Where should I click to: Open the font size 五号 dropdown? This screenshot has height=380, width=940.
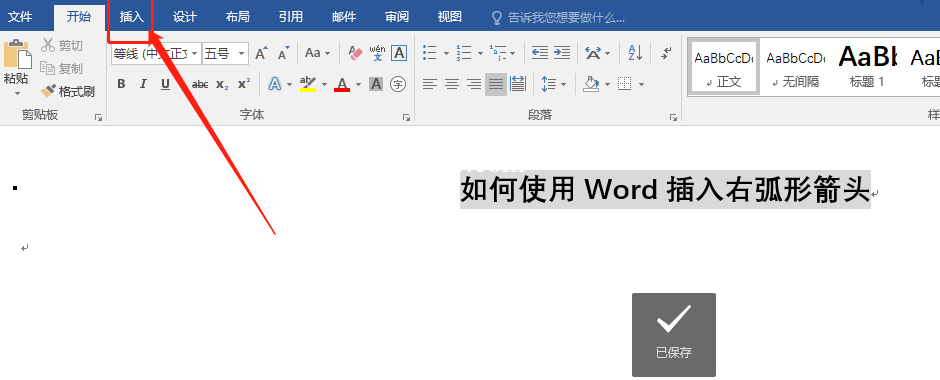point(242,54)
